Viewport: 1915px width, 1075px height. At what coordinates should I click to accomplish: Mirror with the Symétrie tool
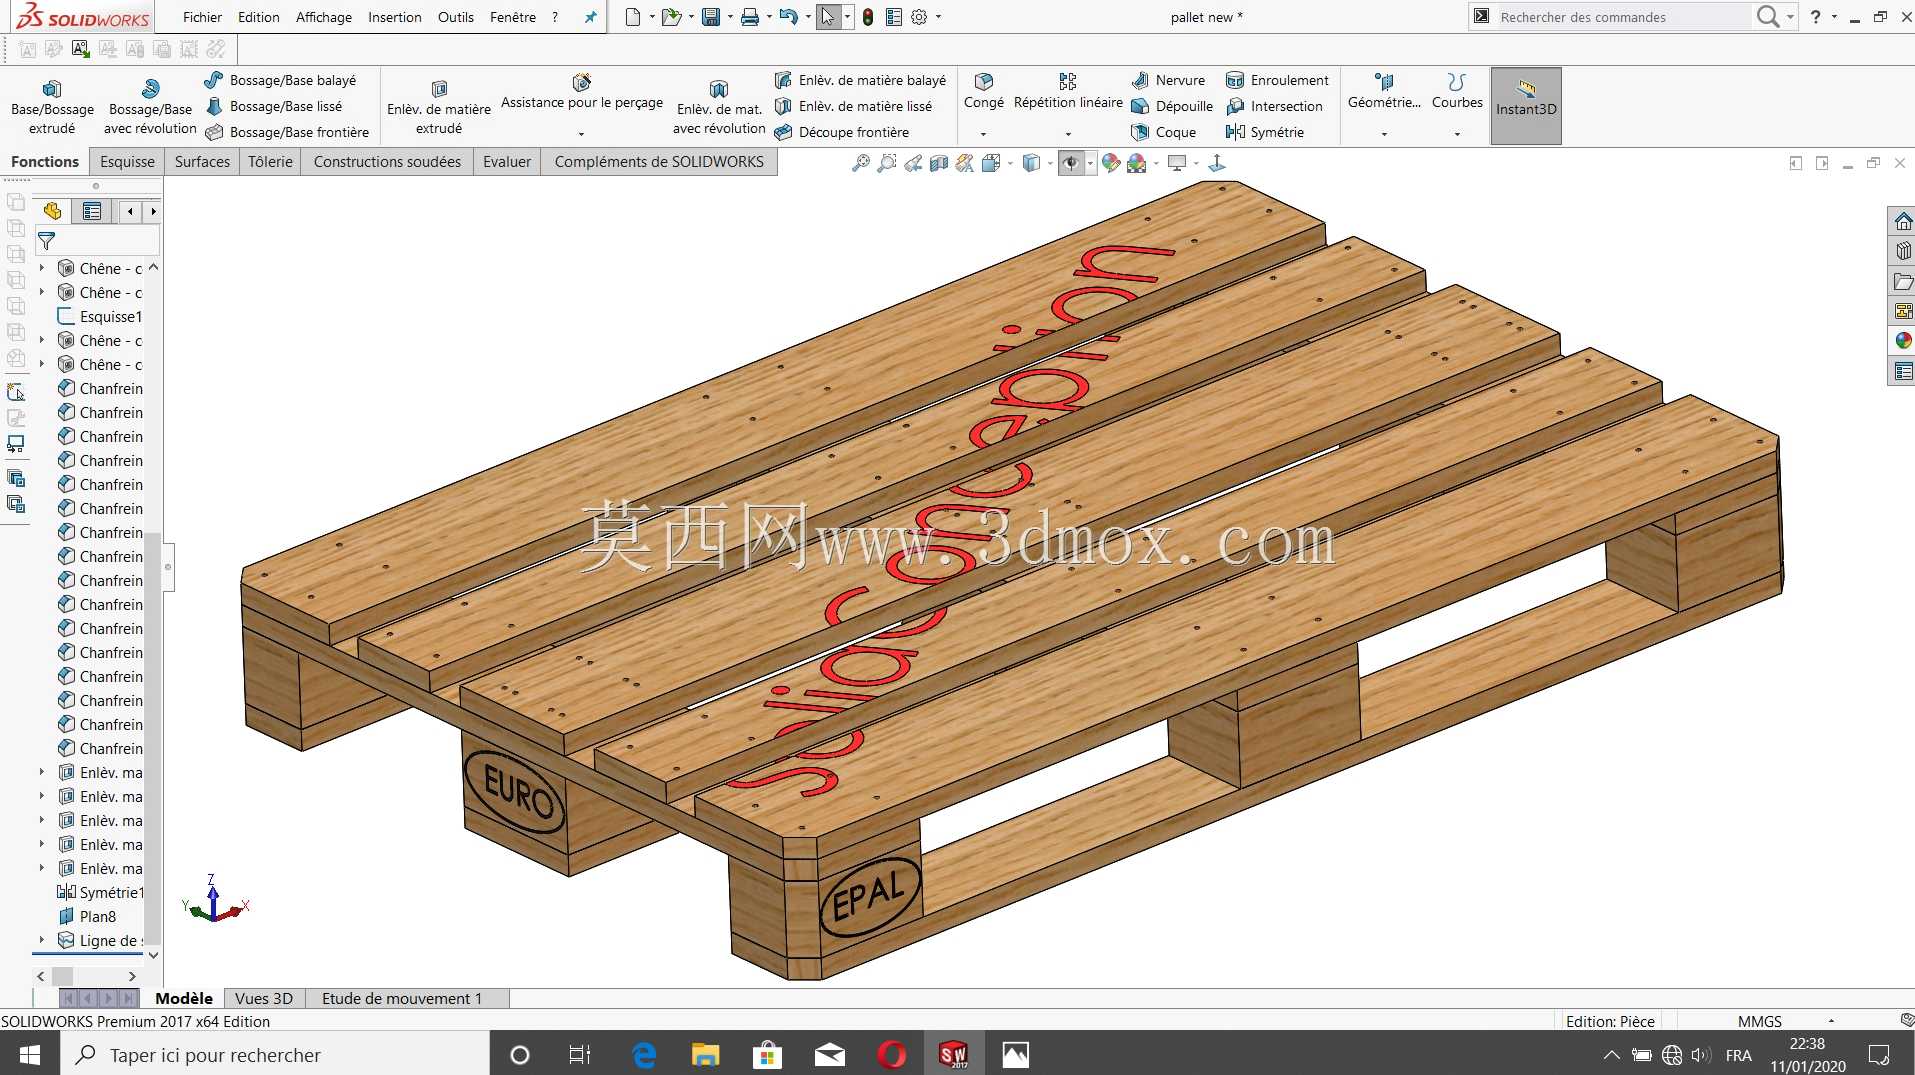[1265, 132]
